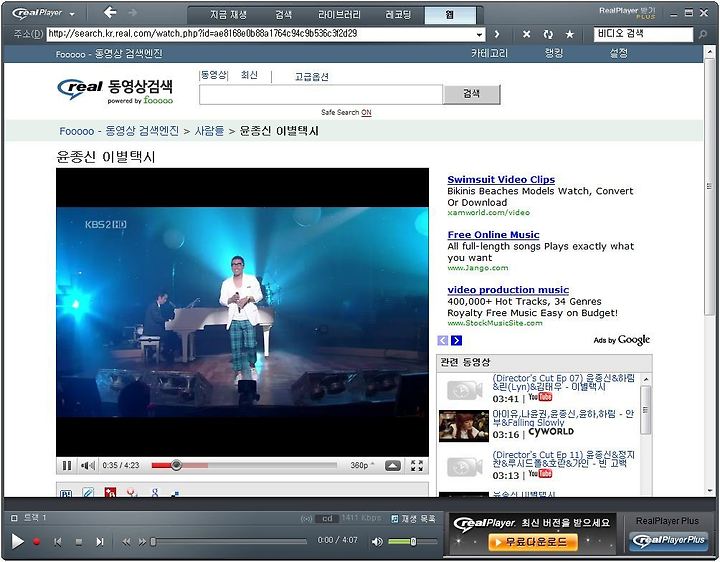The height and width of the screenshot is (562, 720).
Task: Open the 카테고리 menu
Action: [x=489, y=53]
